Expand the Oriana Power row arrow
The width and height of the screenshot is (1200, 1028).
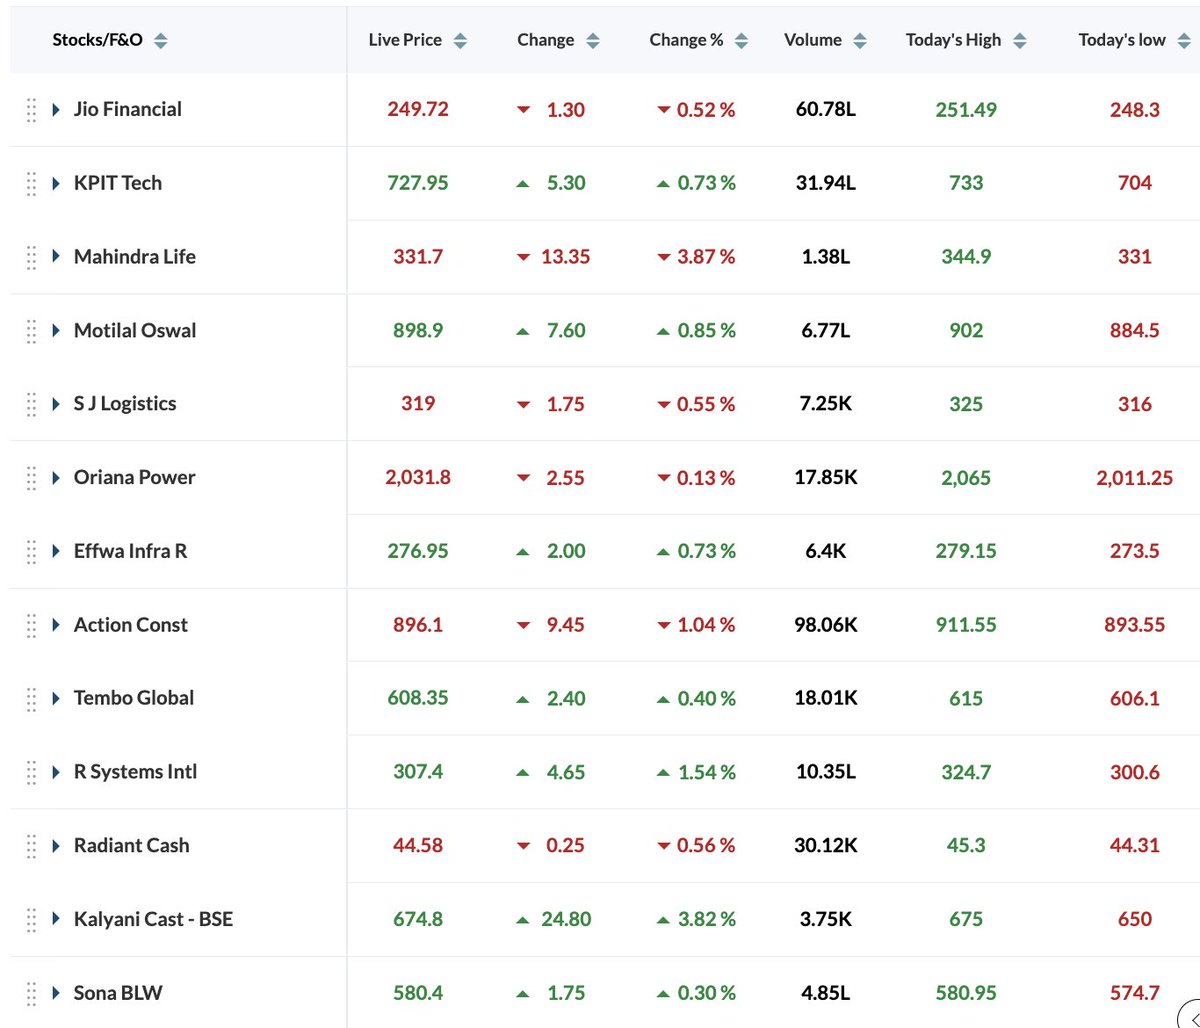click(x=57, y=478)
